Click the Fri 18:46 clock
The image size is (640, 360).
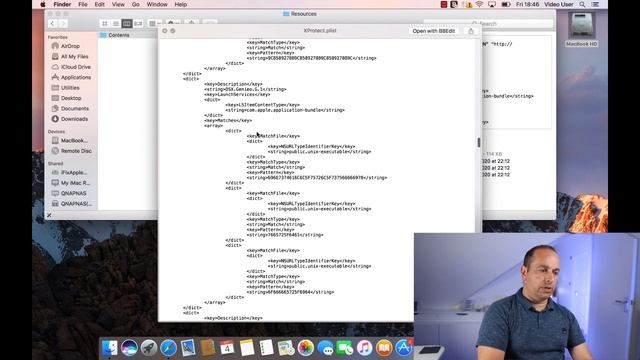(x=527, y=4)
